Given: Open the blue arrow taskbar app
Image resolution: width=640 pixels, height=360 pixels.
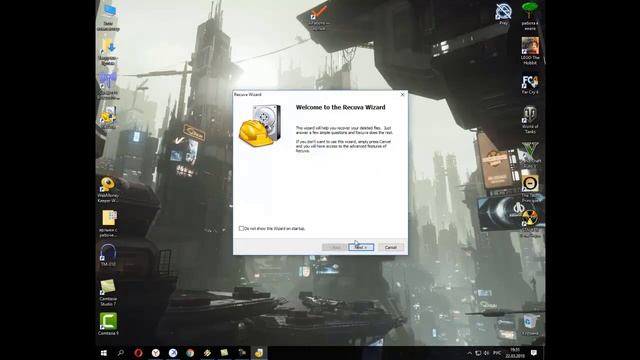Looking at the screenshot, I should coord(173,353).
